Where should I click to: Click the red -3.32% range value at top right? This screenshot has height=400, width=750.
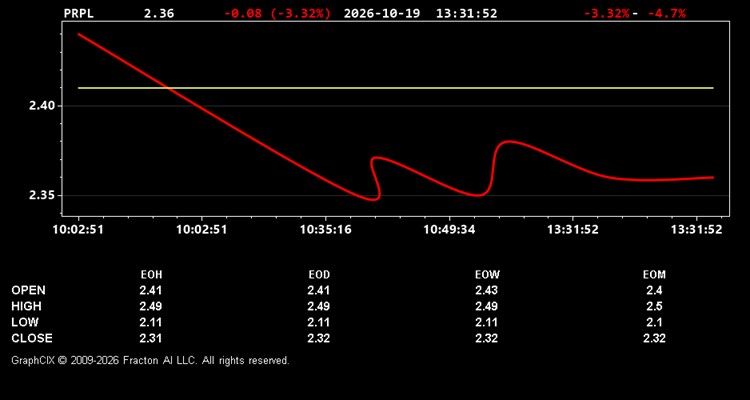[x=607, y=13]
